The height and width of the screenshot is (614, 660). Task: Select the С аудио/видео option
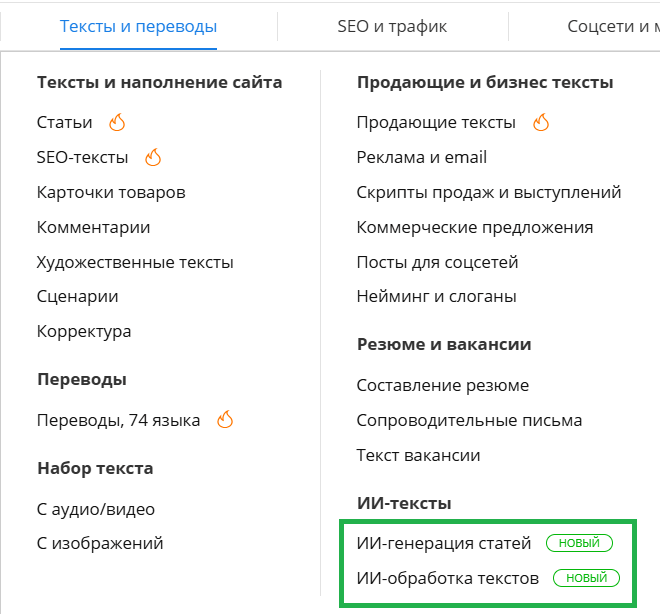pyautogui.click(x=96, y=509)
